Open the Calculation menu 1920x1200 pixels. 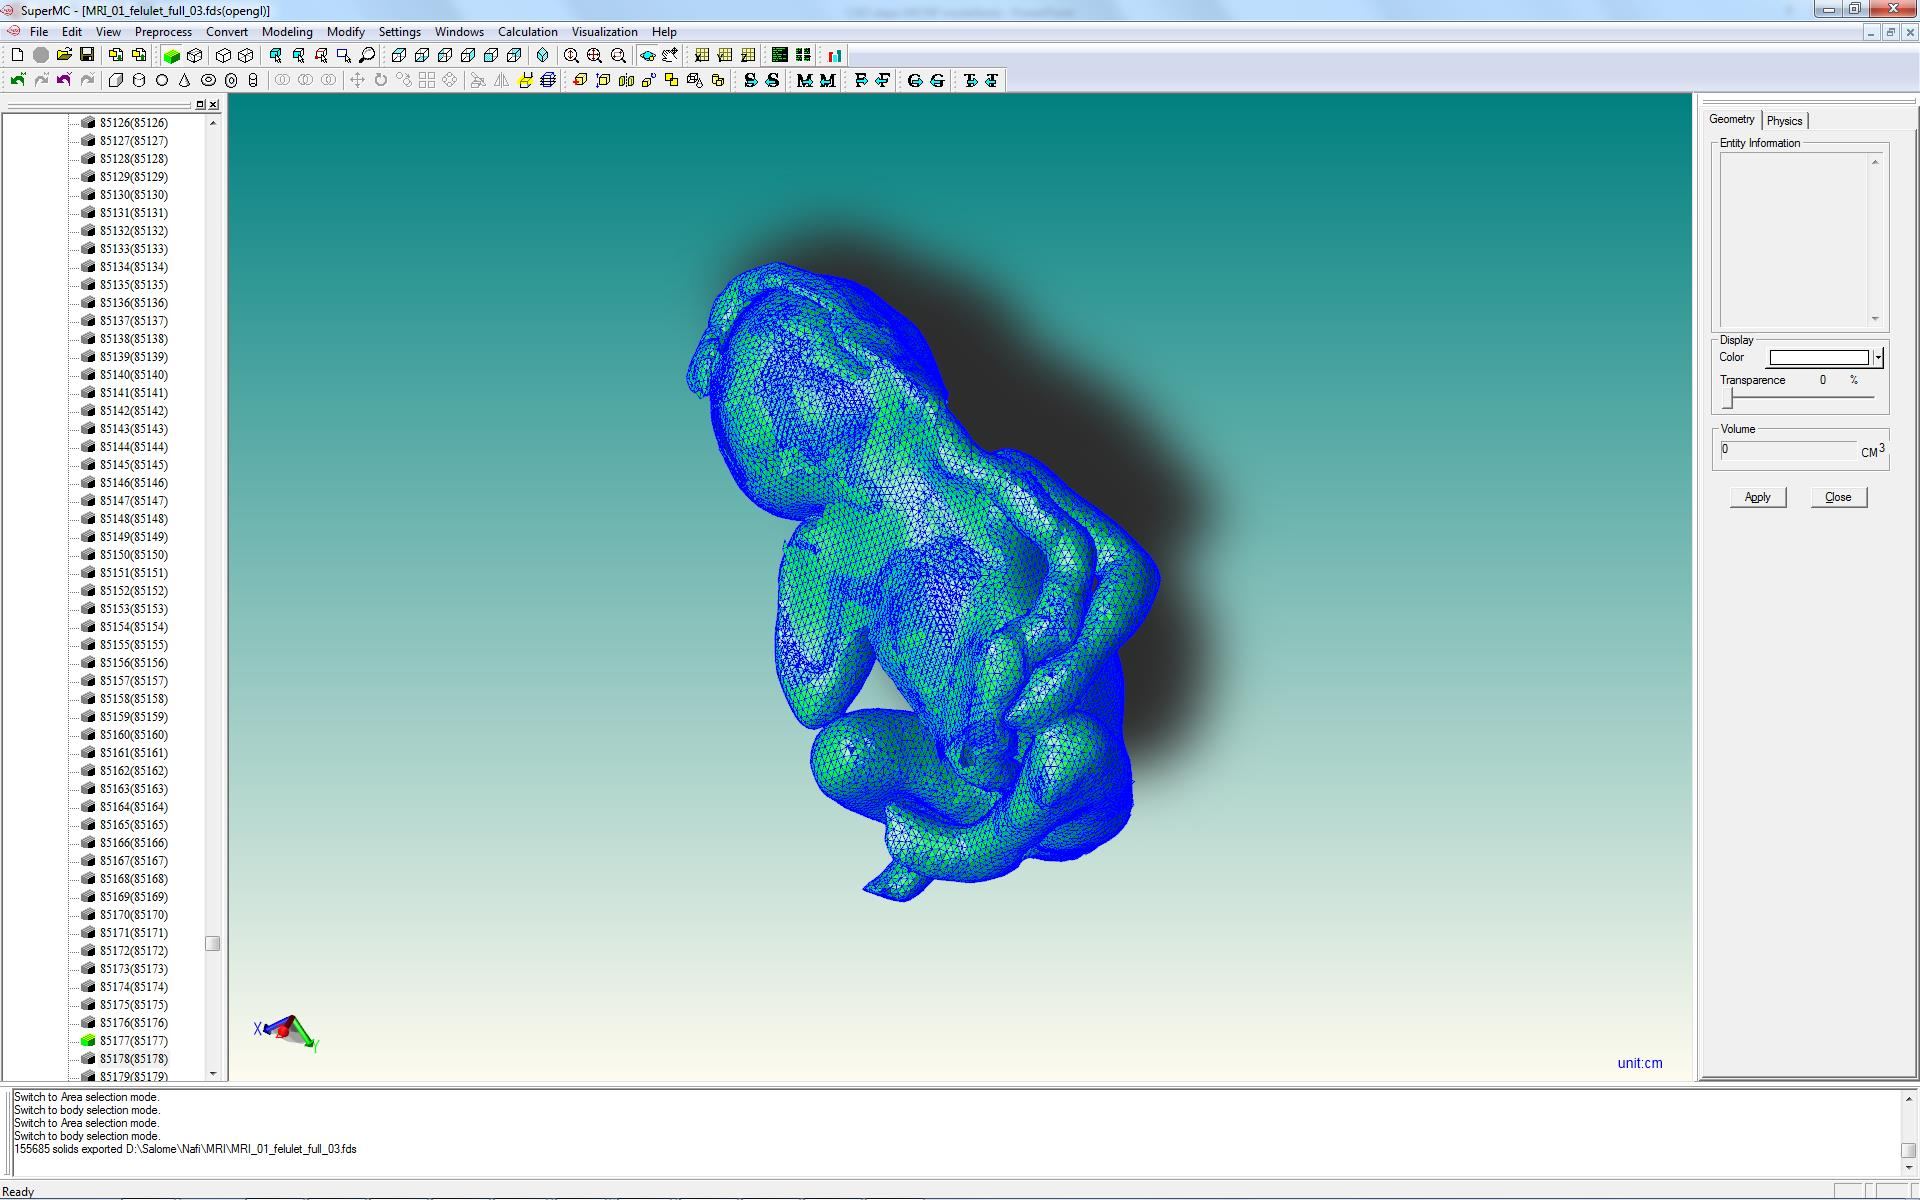528,31
